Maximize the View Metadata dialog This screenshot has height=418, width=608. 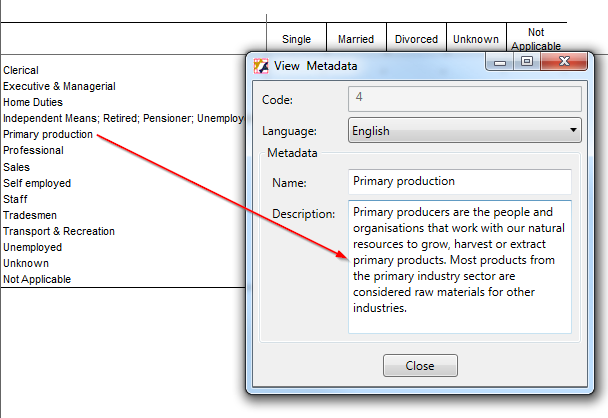click(526, 62)
